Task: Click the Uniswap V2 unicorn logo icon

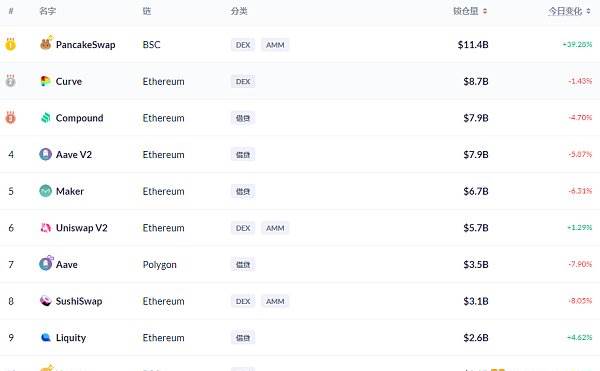Action: pos(46,228)
